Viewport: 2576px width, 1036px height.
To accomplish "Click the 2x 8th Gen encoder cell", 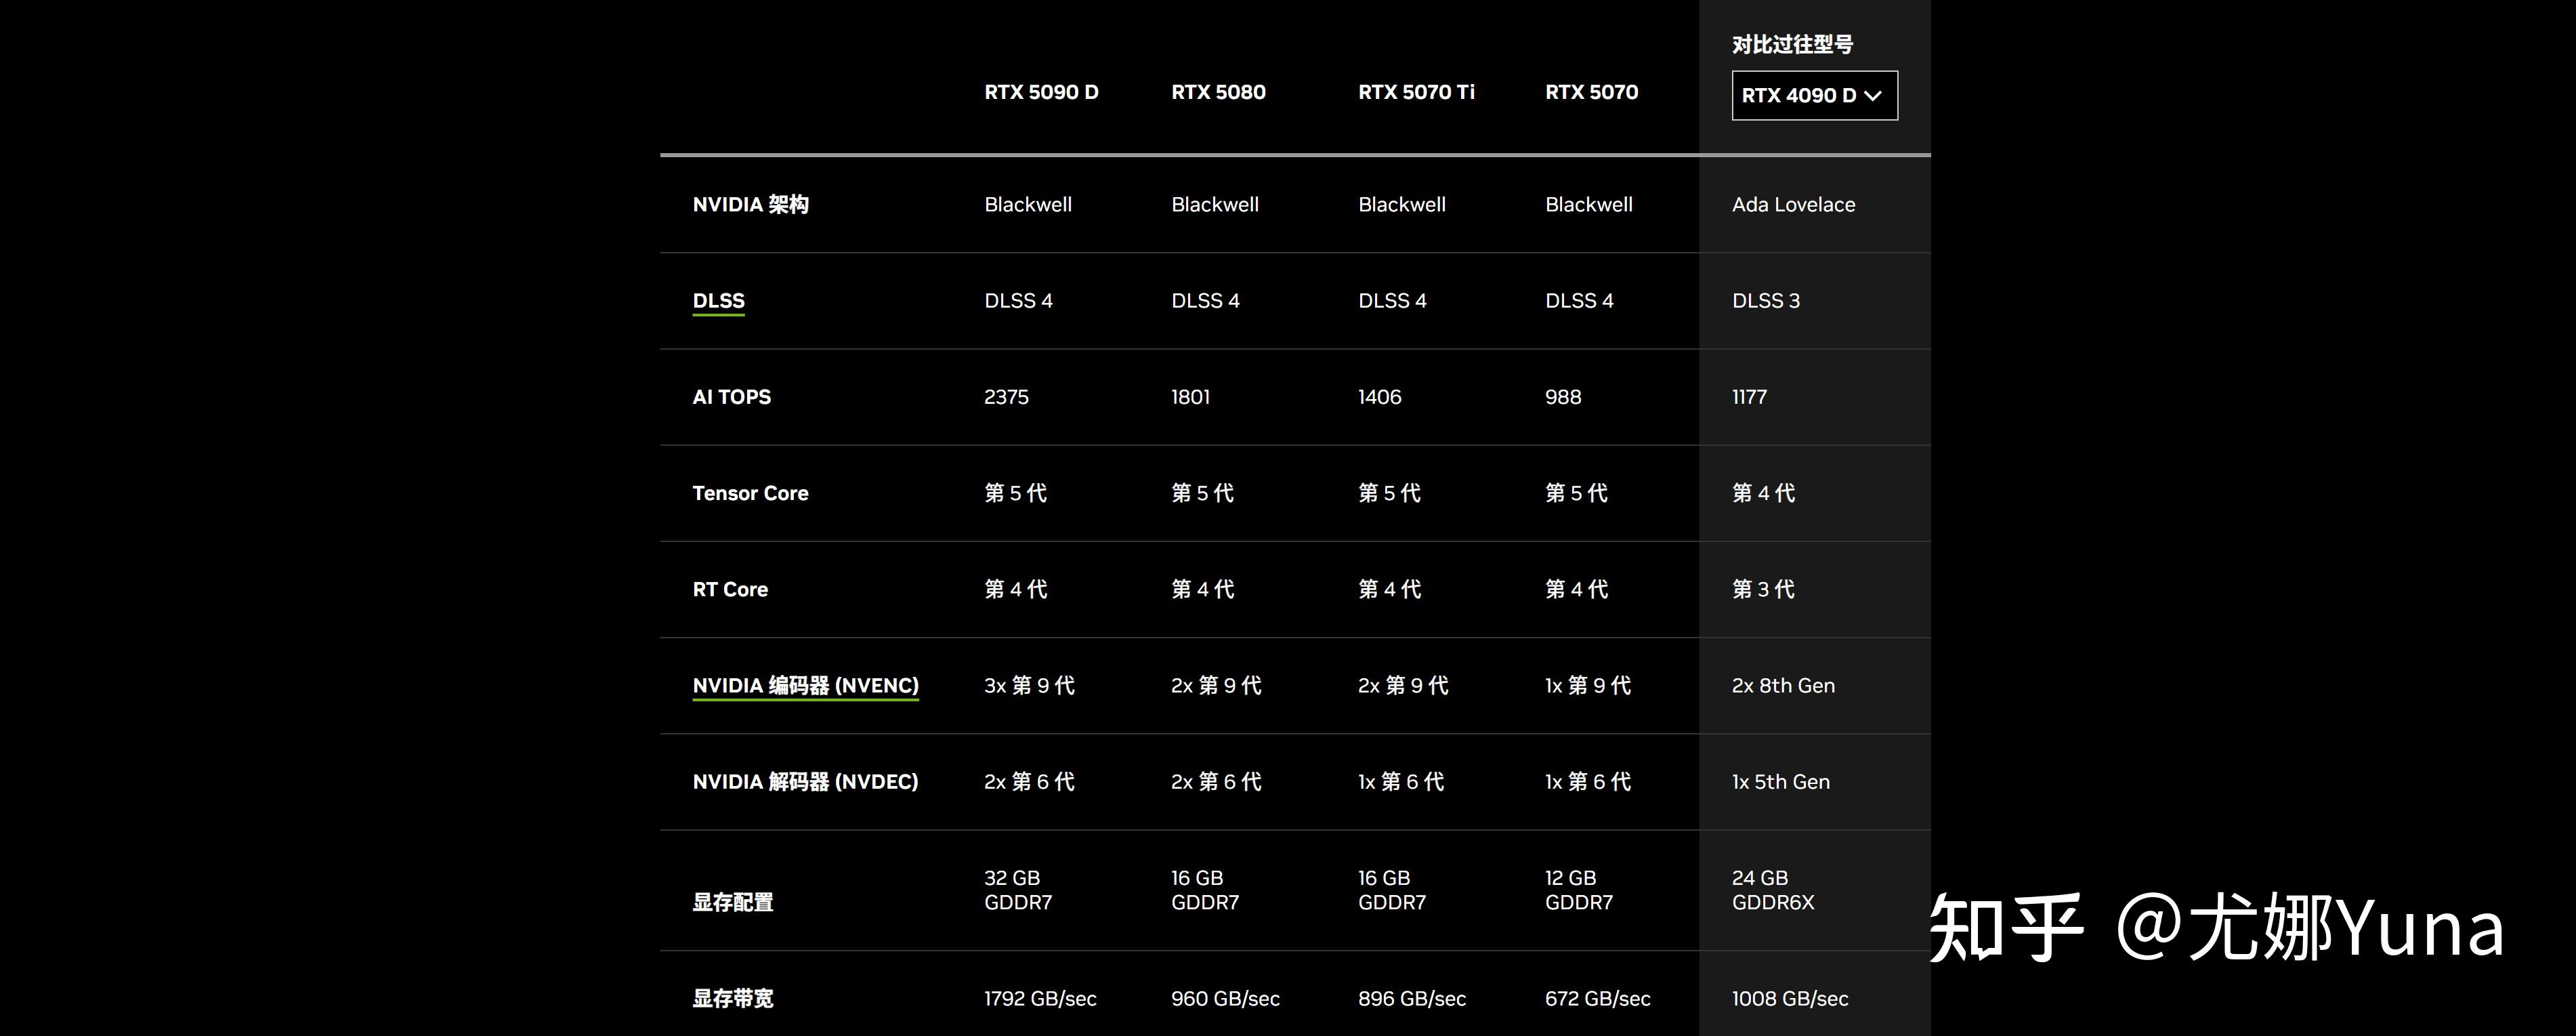I will tap(1783, 686).
